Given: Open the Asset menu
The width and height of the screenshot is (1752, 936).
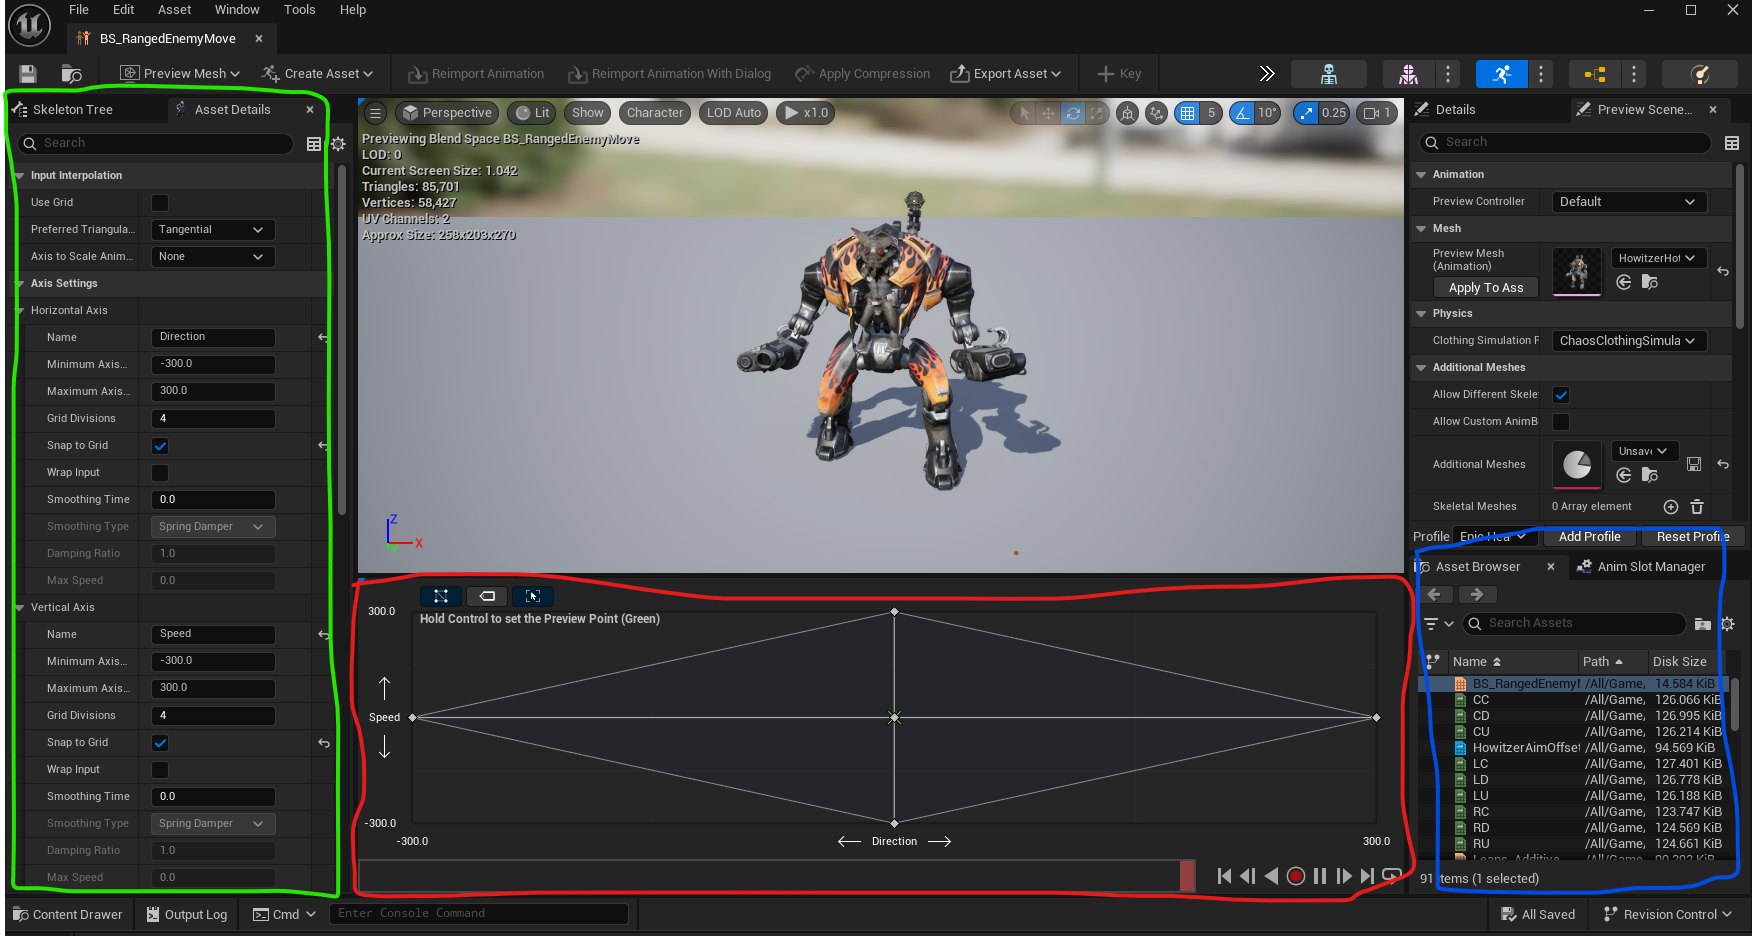Looking at the screenshot, I should click(174, 10).
